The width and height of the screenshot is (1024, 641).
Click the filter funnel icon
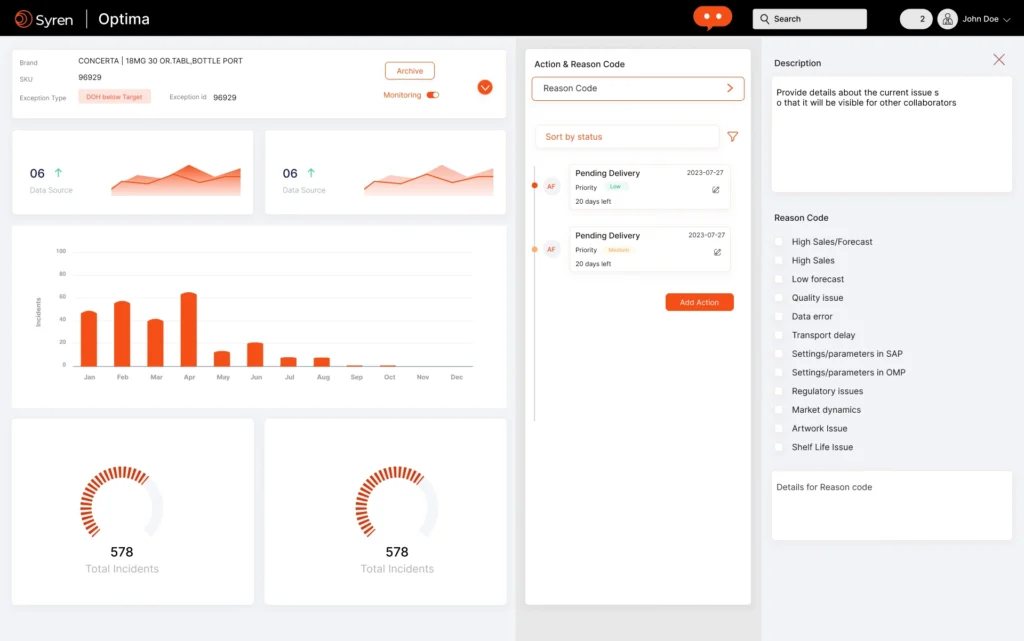tap(732, 137)
